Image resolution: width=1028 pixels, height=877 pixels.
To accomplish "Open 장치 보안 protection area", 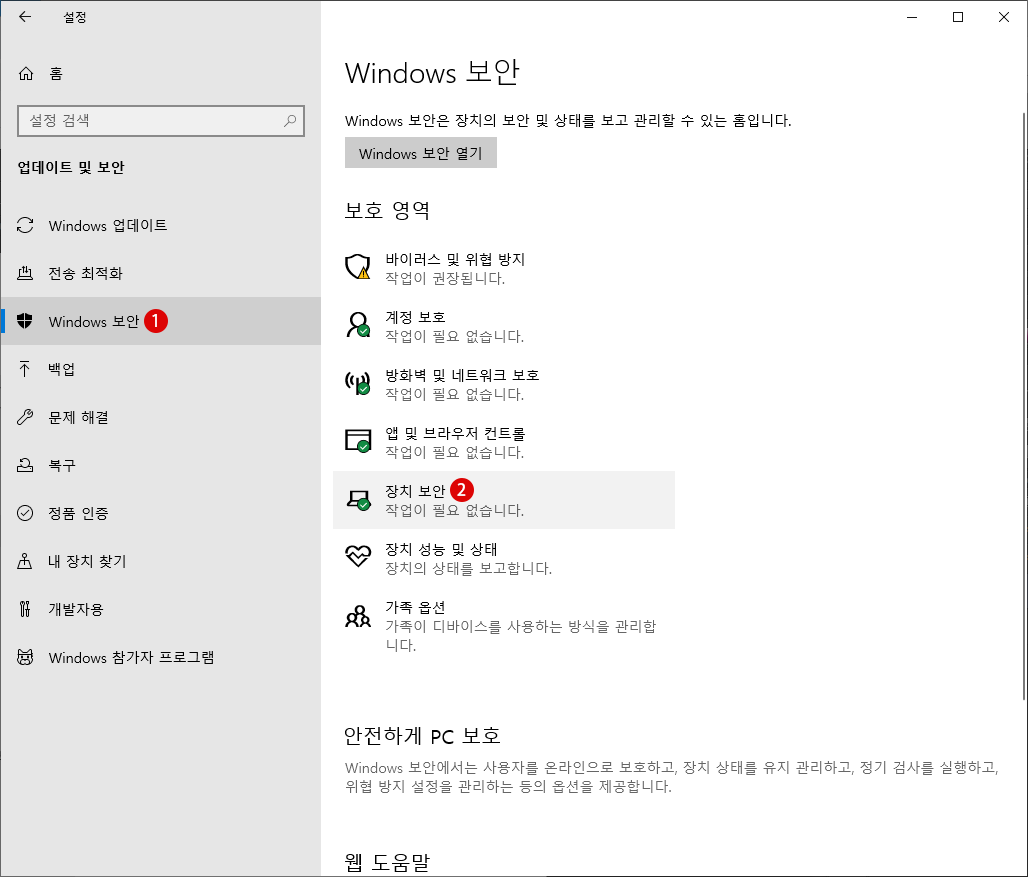I will [504, 499].
